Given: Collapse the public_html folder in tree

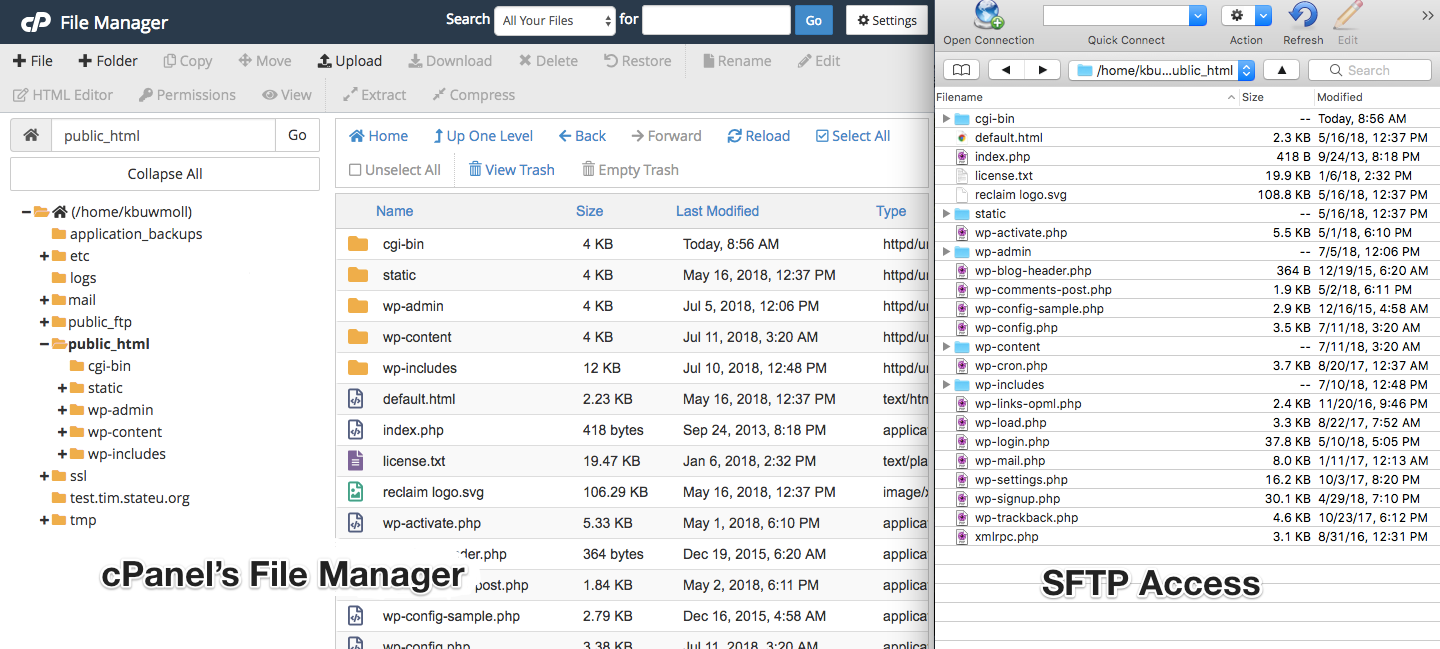Looking at the screenshot, I should point(44,344).
